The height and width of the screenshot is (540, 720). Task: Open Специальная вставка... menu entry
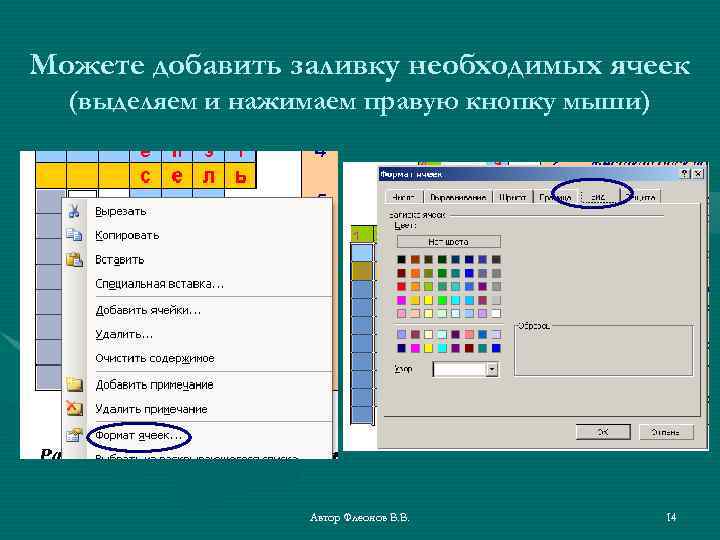point(159,284)
